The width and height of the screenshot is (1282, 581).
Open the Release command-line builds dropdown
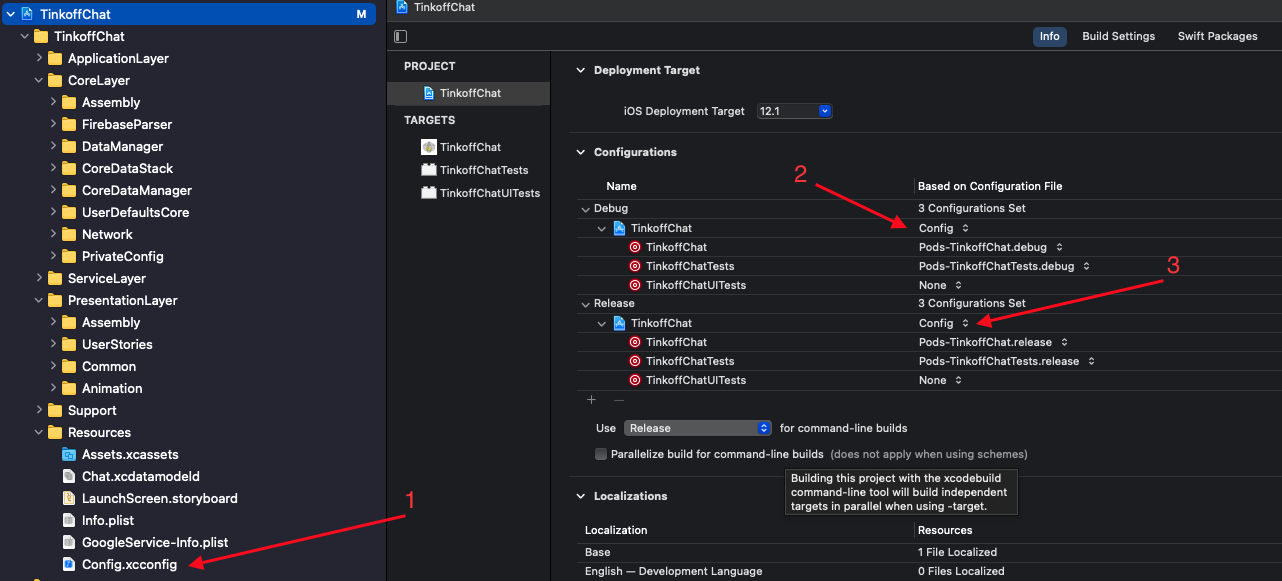[x=698, y=428]
